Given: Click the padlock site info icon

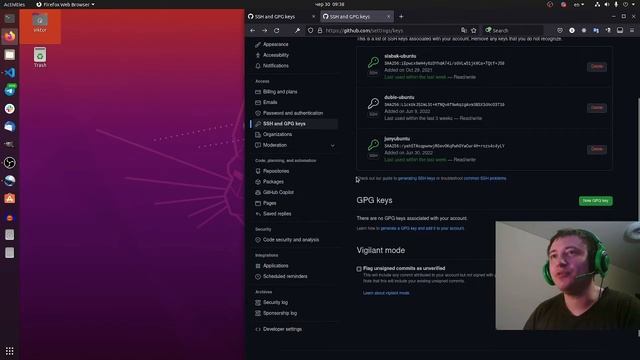Looking at the screenshot, I should coord(320,31).
